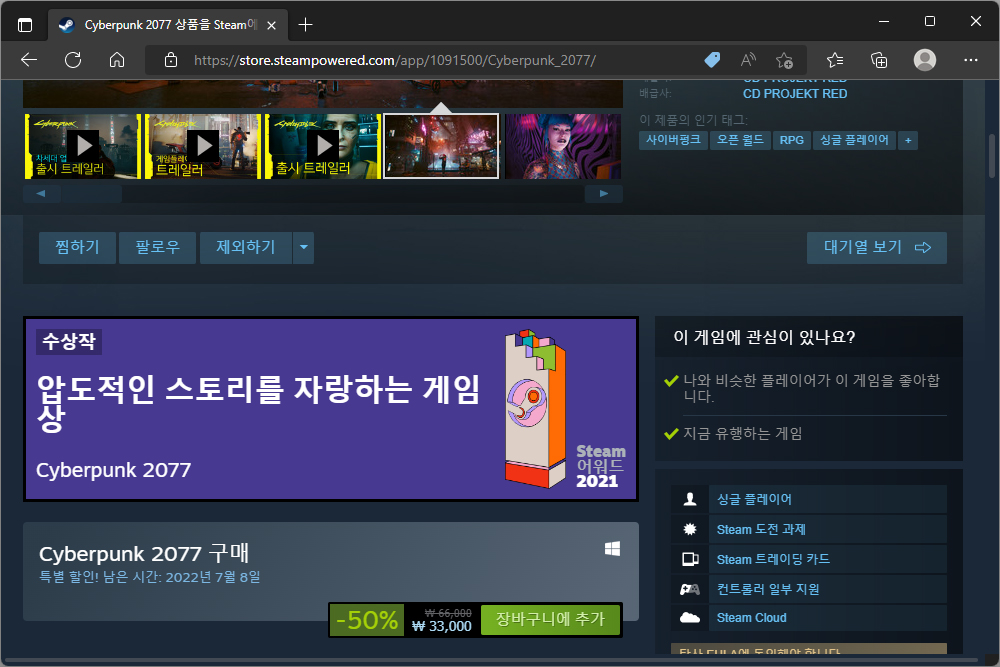The height and width of the screenshot is (667, 1000).
Task: Go to browser home page
Action: (117, 60)
